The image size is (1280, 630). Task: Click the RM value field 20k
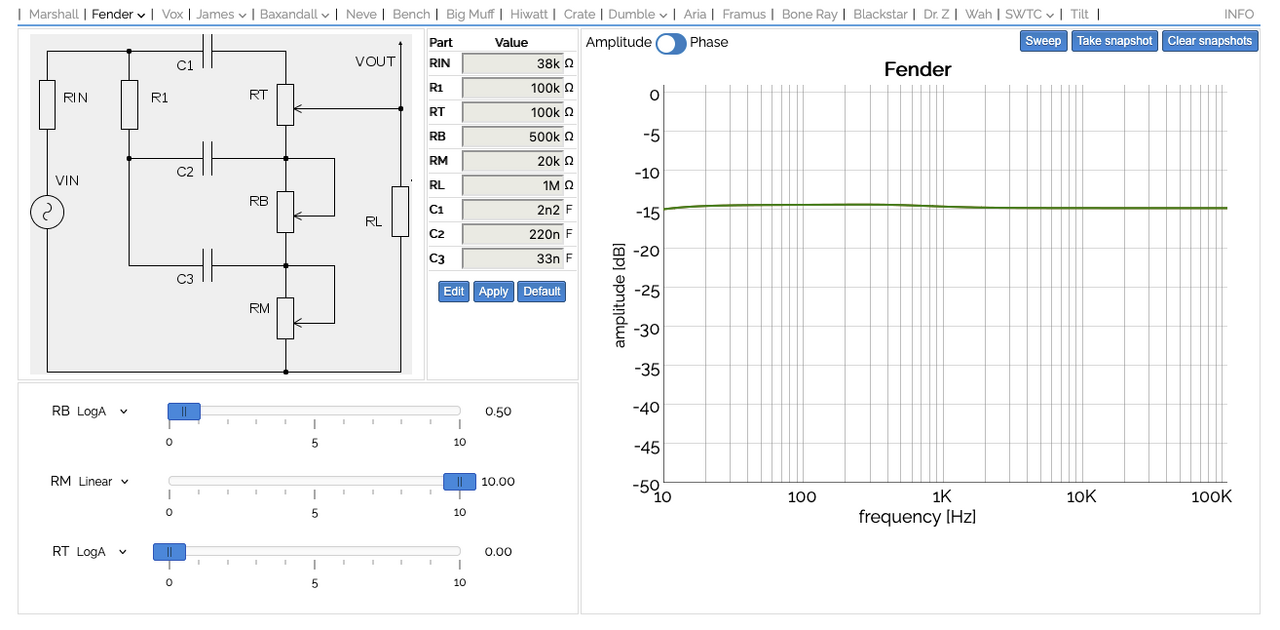point(512,160)
